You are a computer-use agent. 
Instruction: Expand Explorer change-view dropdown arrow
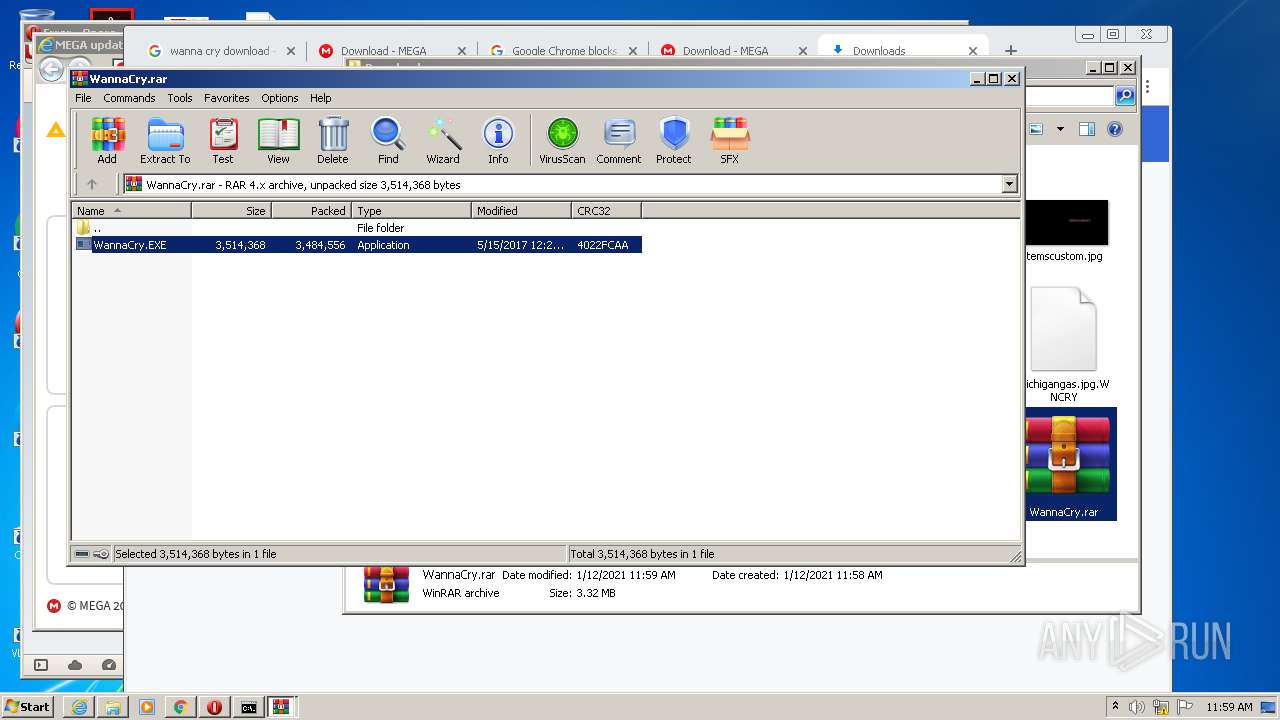(x=1060, y=129)
